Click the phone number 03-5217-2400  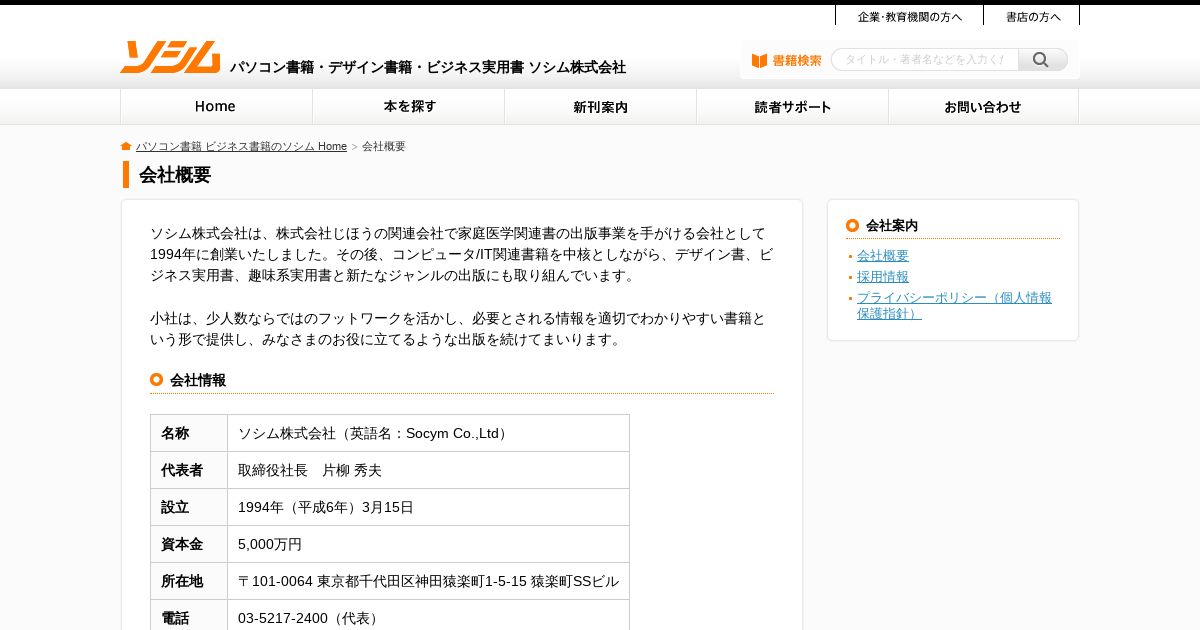(428, 615)
